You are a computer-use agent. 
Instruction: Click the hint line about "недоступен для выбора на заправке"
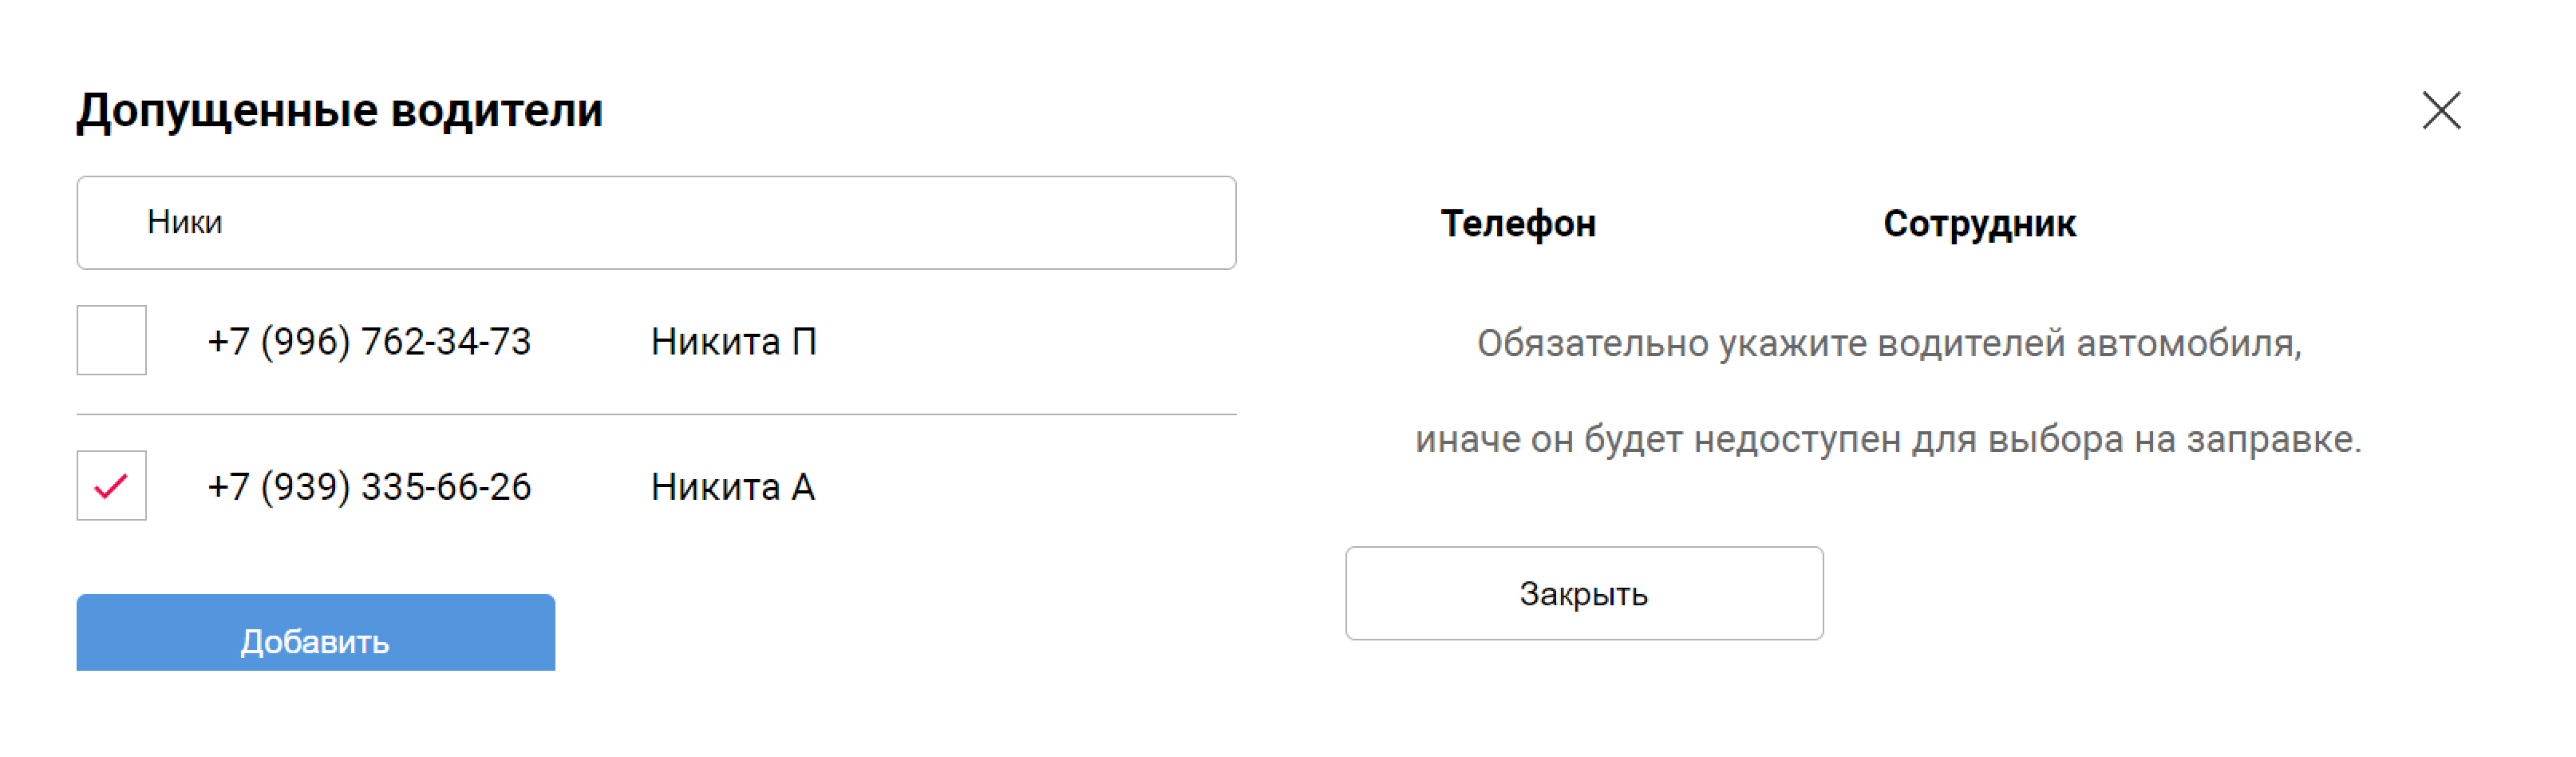click(1888, 439)
